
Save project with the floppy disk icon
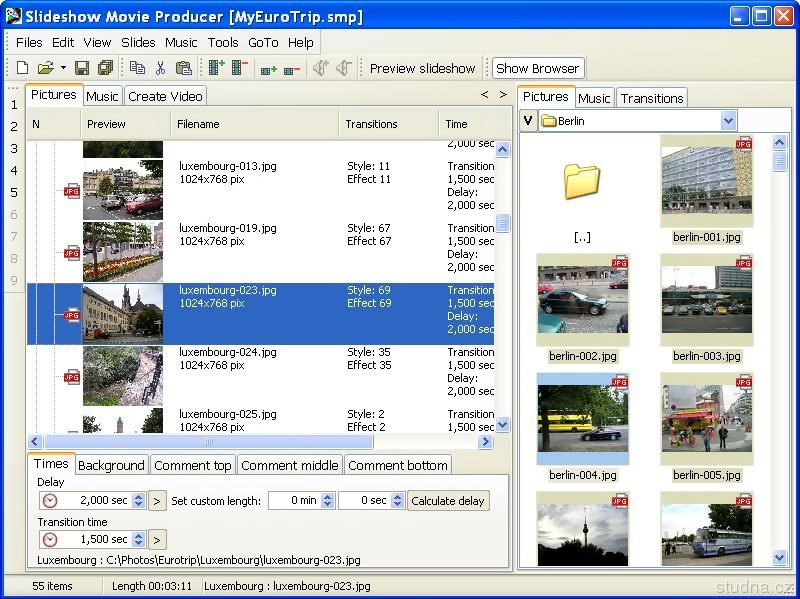(82, 68)
